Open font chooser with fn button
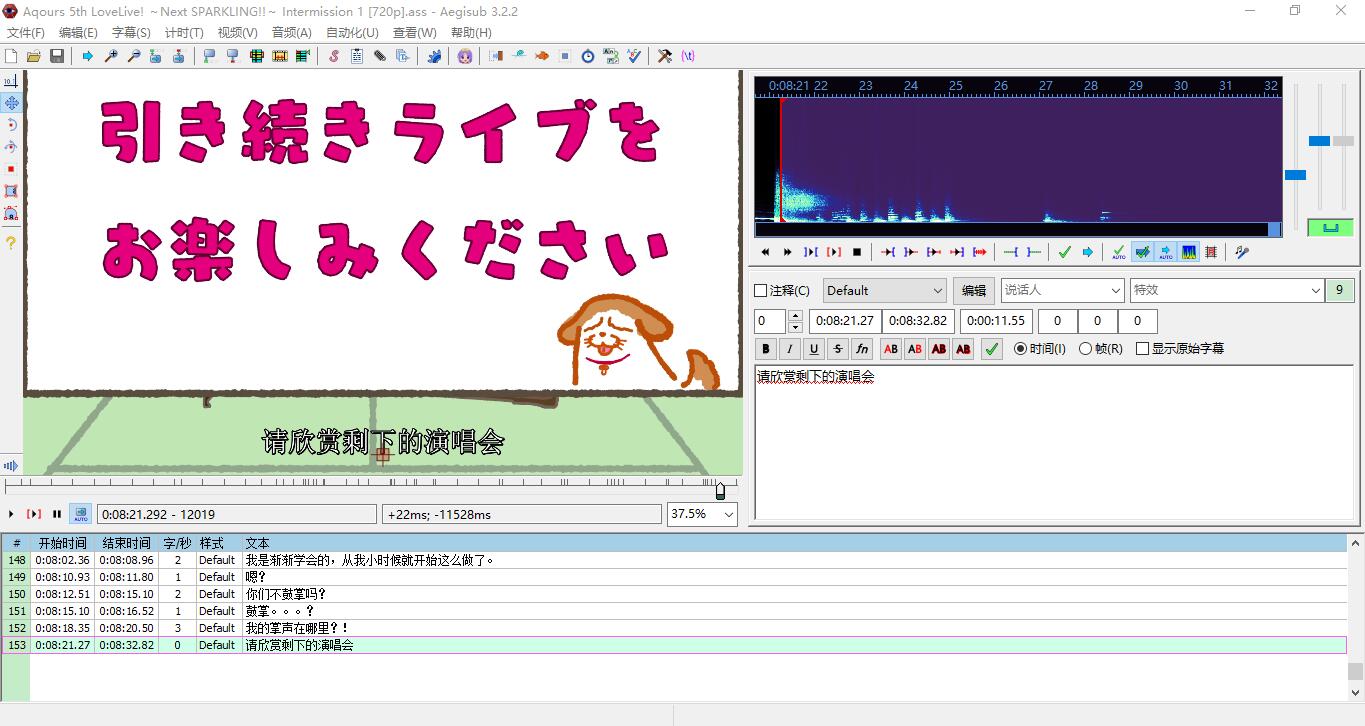Screen dimensions: 1365x726 [862, 349]
